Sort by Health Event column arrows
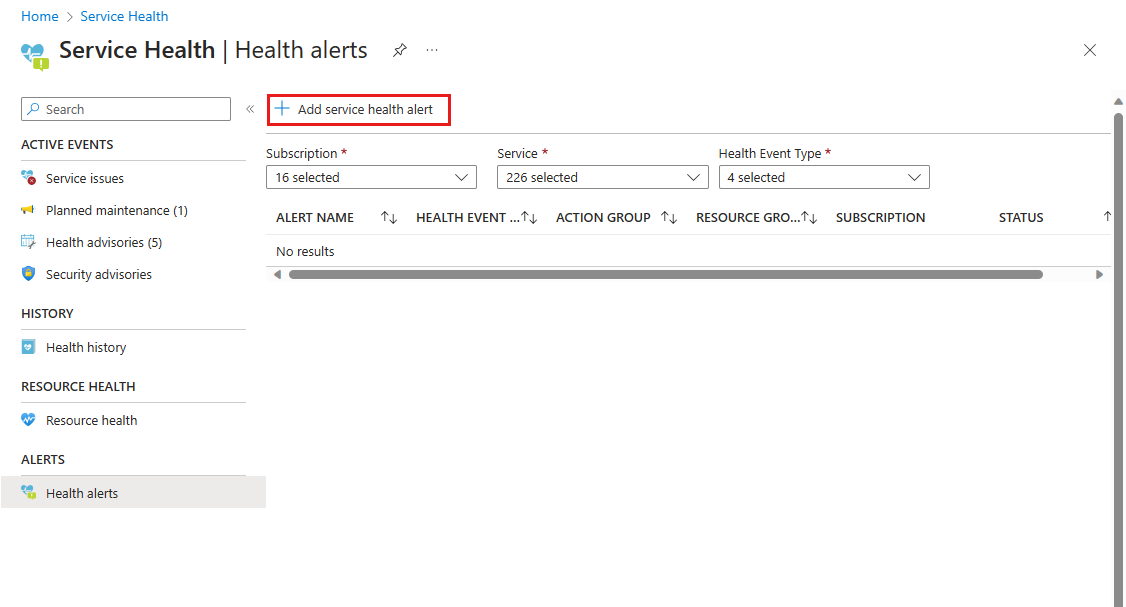Image resolution: width=1126 pixels, height=607 pixels. click(529, 217)
